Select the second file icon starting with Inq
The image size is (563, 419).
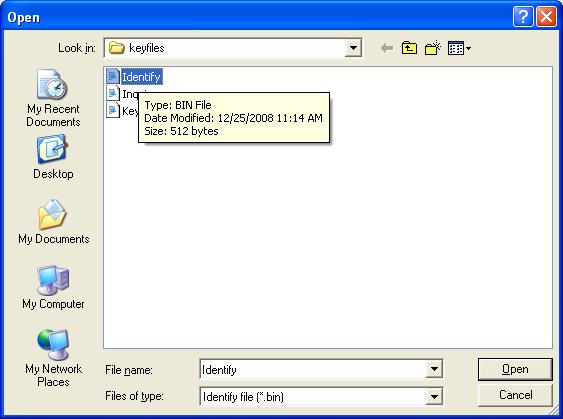[113, 94]
